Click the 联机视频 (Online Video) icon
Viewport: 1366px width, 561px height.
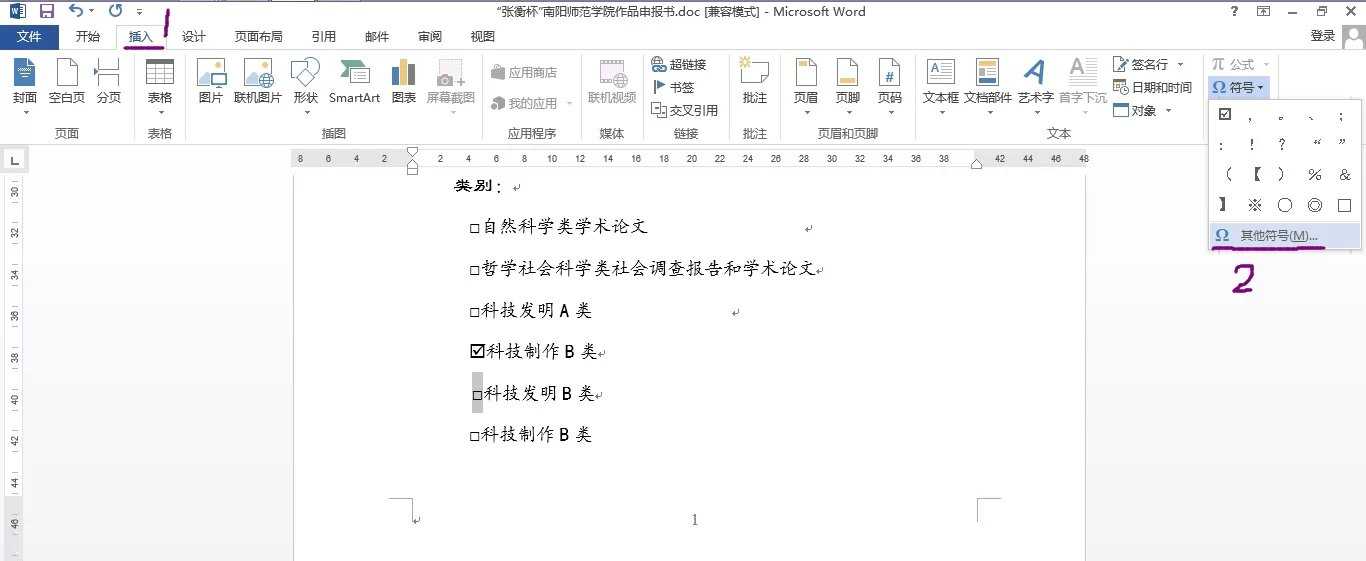click(612, 82)
